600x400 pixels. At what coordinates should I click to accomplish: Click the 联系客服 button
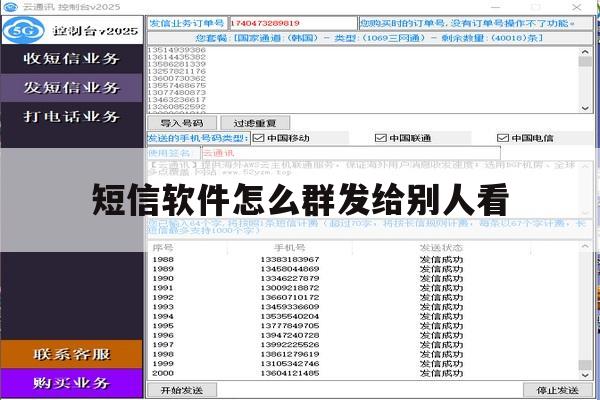(x=72, y=354)
